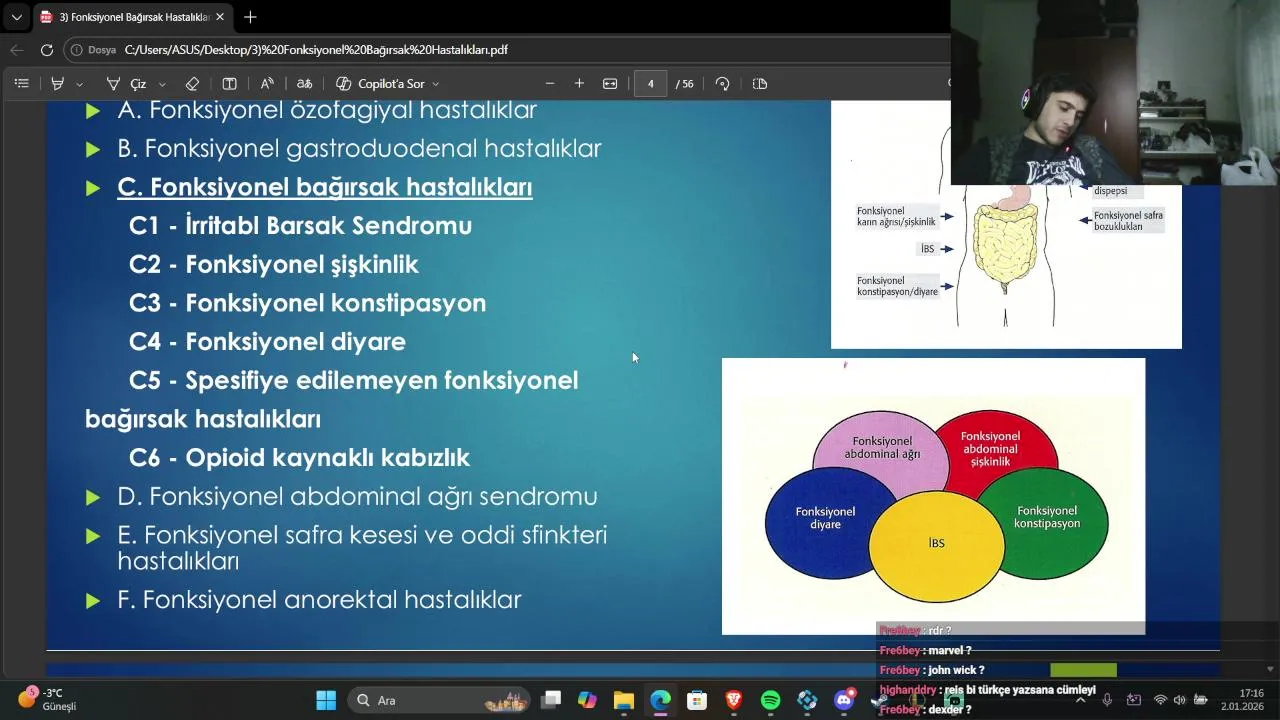Image resolution: width=1280 pixels, height=720 pixels.
Task: Switch to Microsoft Edge on the taskbar
Action: (660, 700)
